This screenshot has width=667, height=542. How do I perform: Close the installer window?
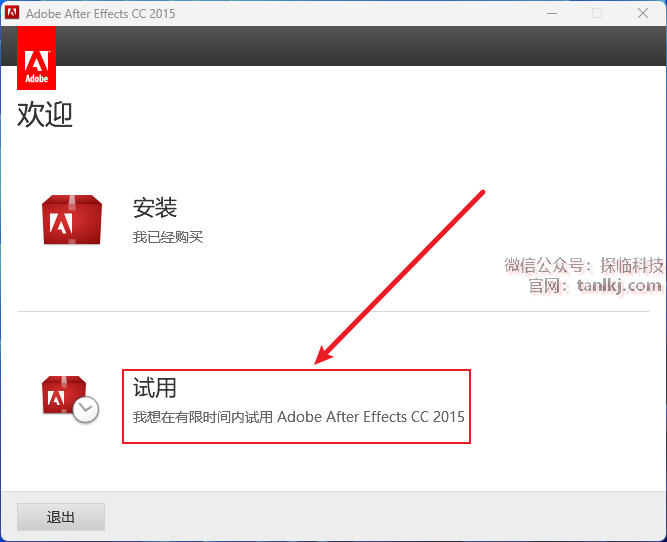pyautogui.click(x=643, y=13)
